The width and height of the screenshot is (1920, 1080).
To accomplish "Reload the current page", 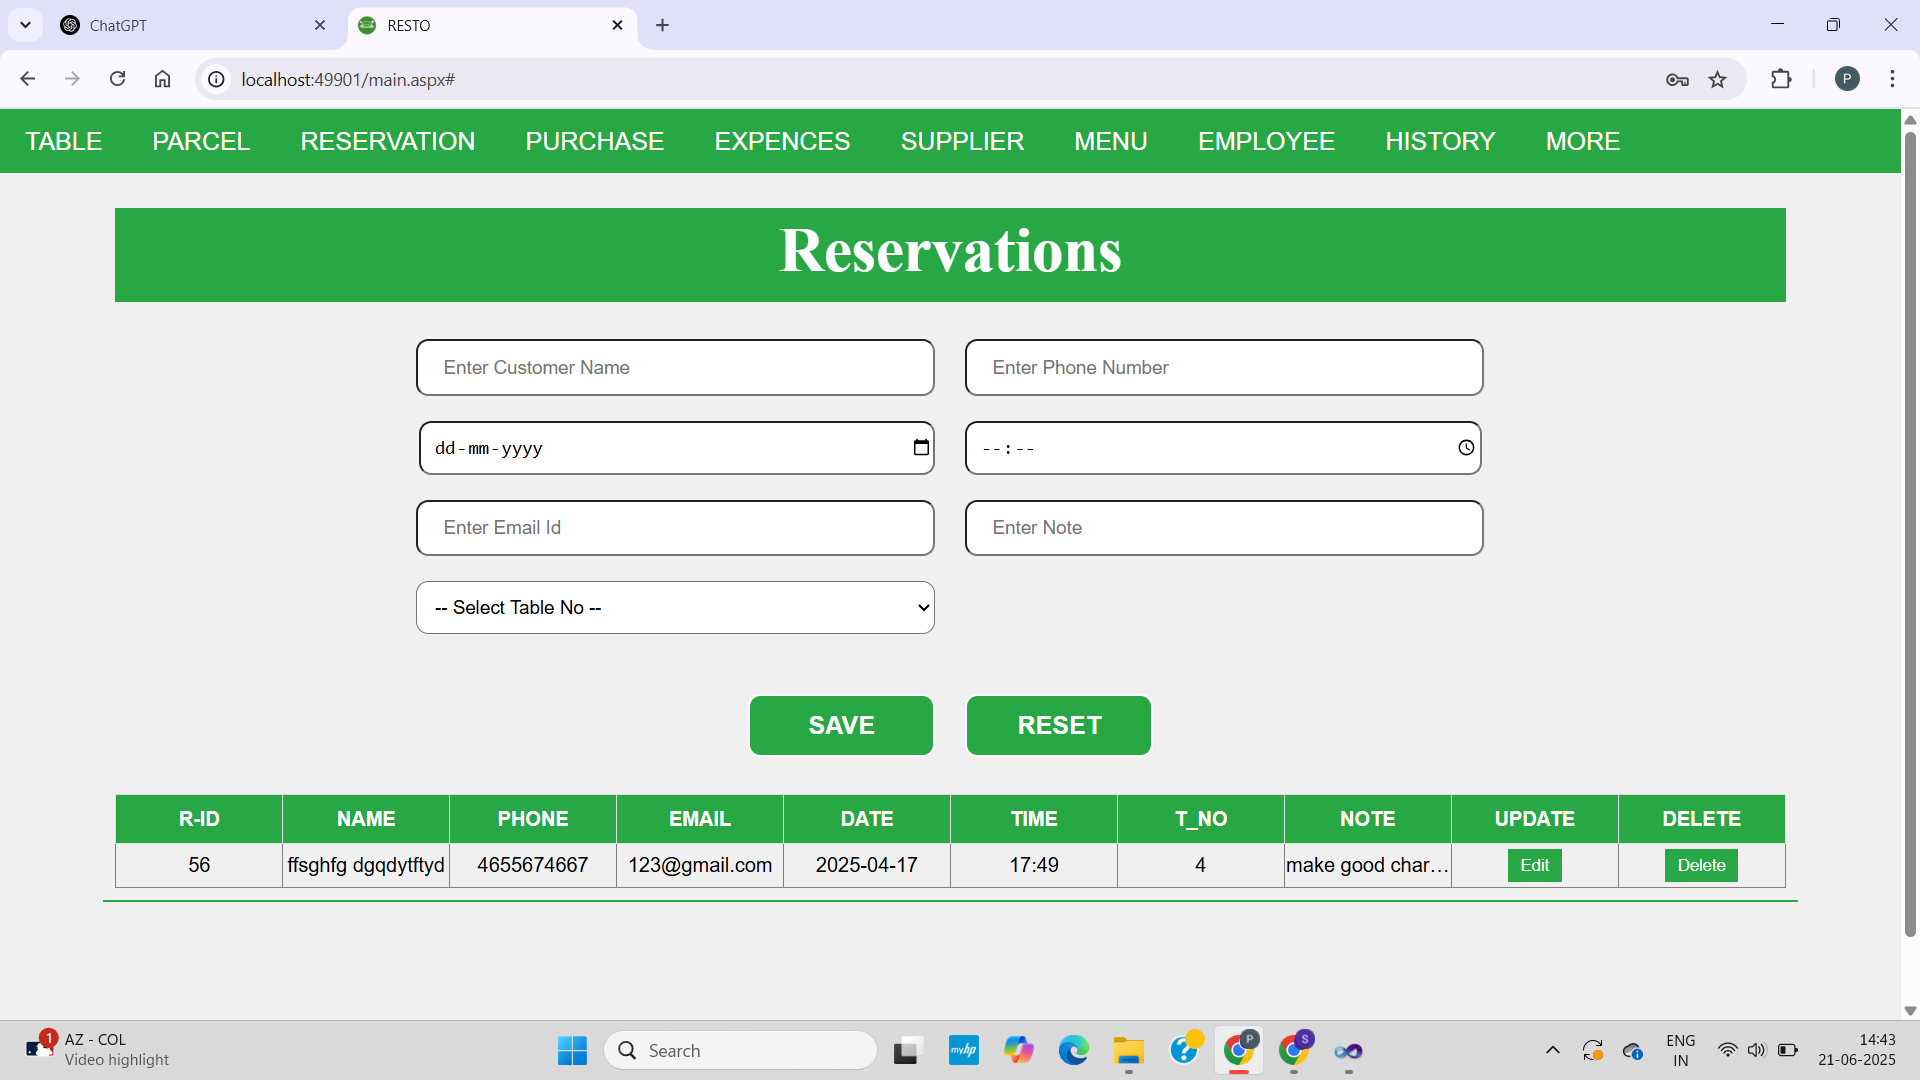I will pos(117,79).
